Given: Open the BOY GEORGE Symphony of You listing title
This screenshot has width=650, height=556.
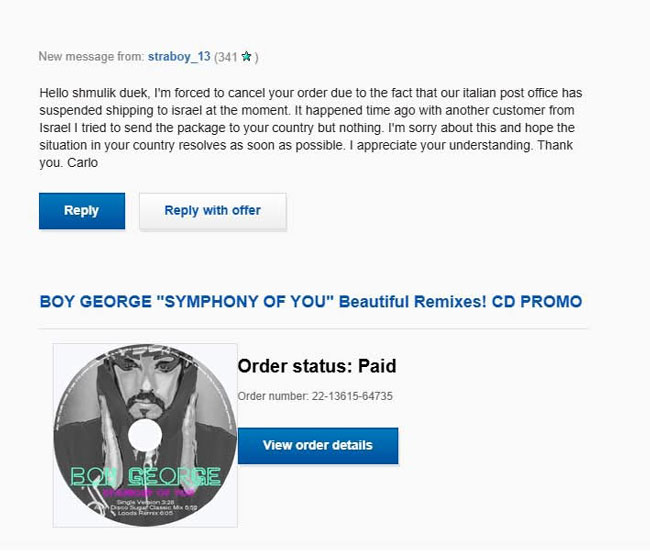Looking at the screenshot, I should [x=310, y=301].
